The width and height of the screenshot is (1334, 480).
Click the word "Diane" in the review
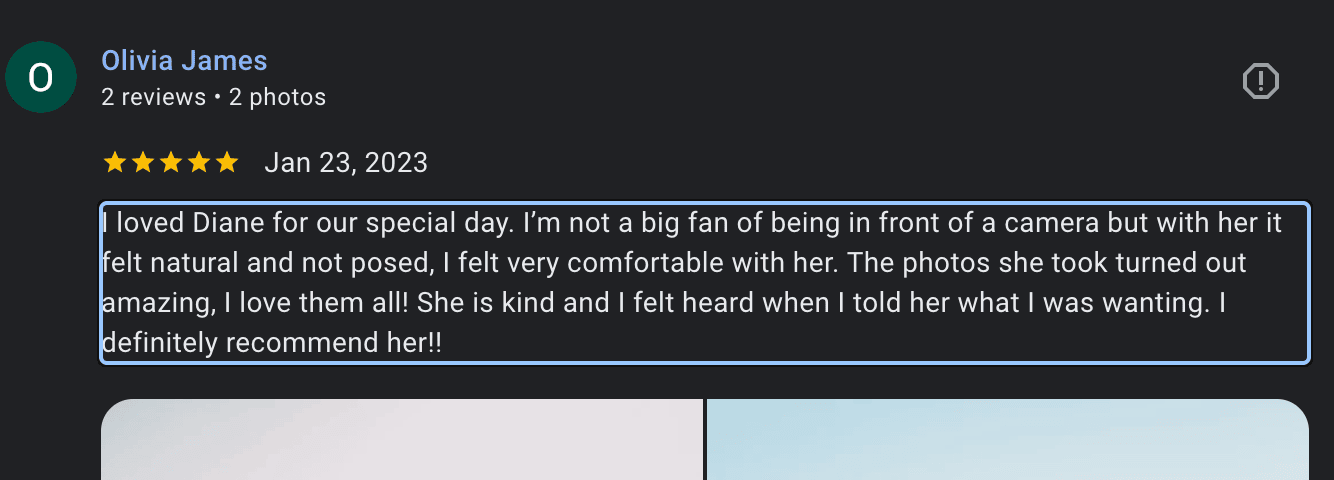click(232, 223)
